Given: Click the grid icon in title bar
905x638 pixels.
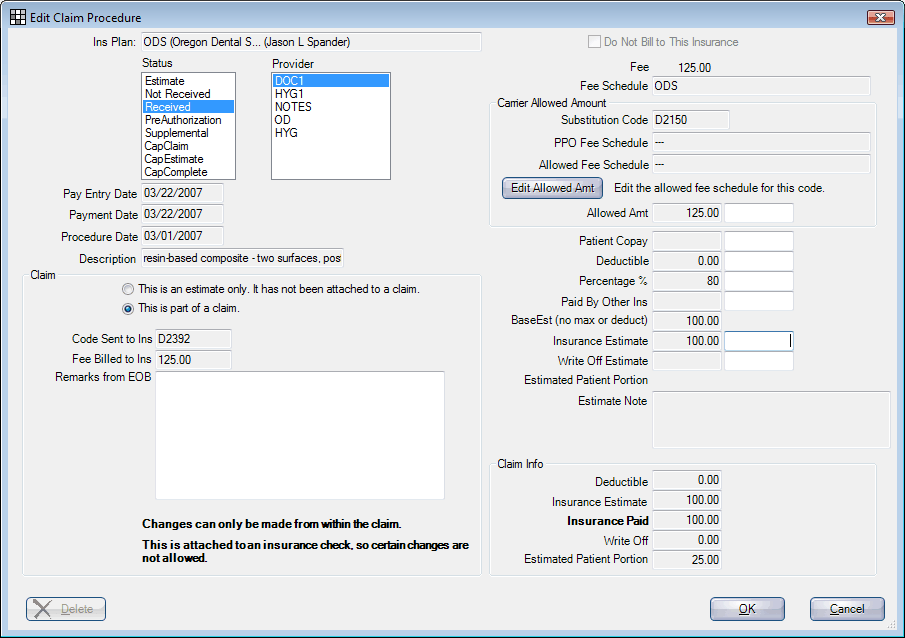Looking at the screenshot, I should point(18,17).
